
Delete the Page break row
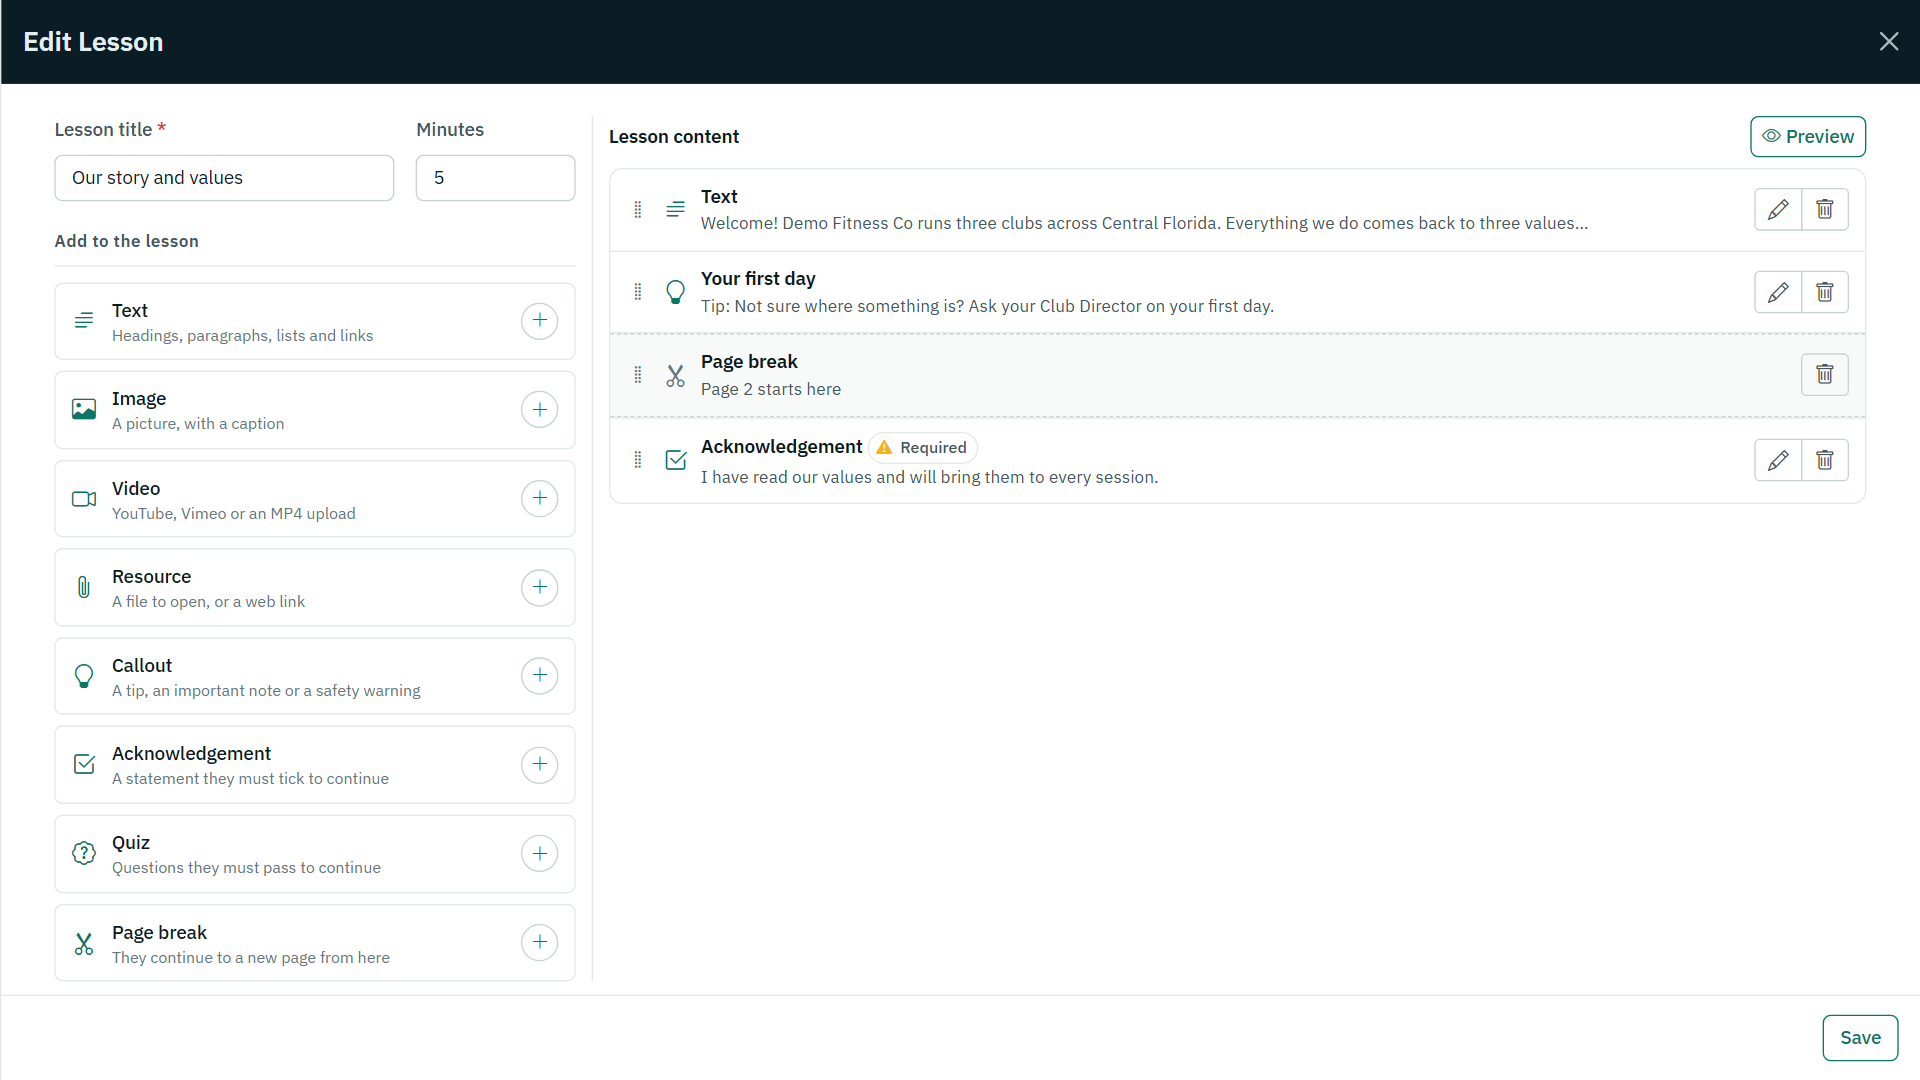pos(1825,374)
